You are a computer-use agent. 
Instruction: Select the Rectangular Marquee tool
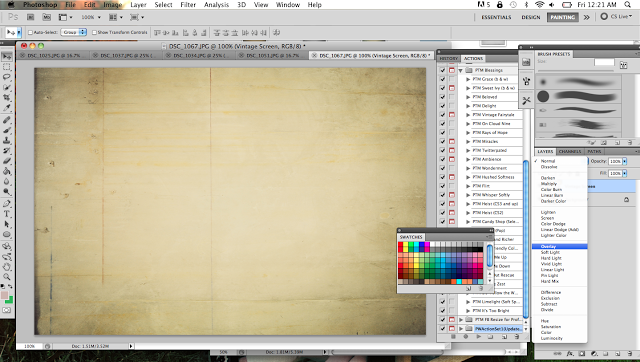click(7, 67)
